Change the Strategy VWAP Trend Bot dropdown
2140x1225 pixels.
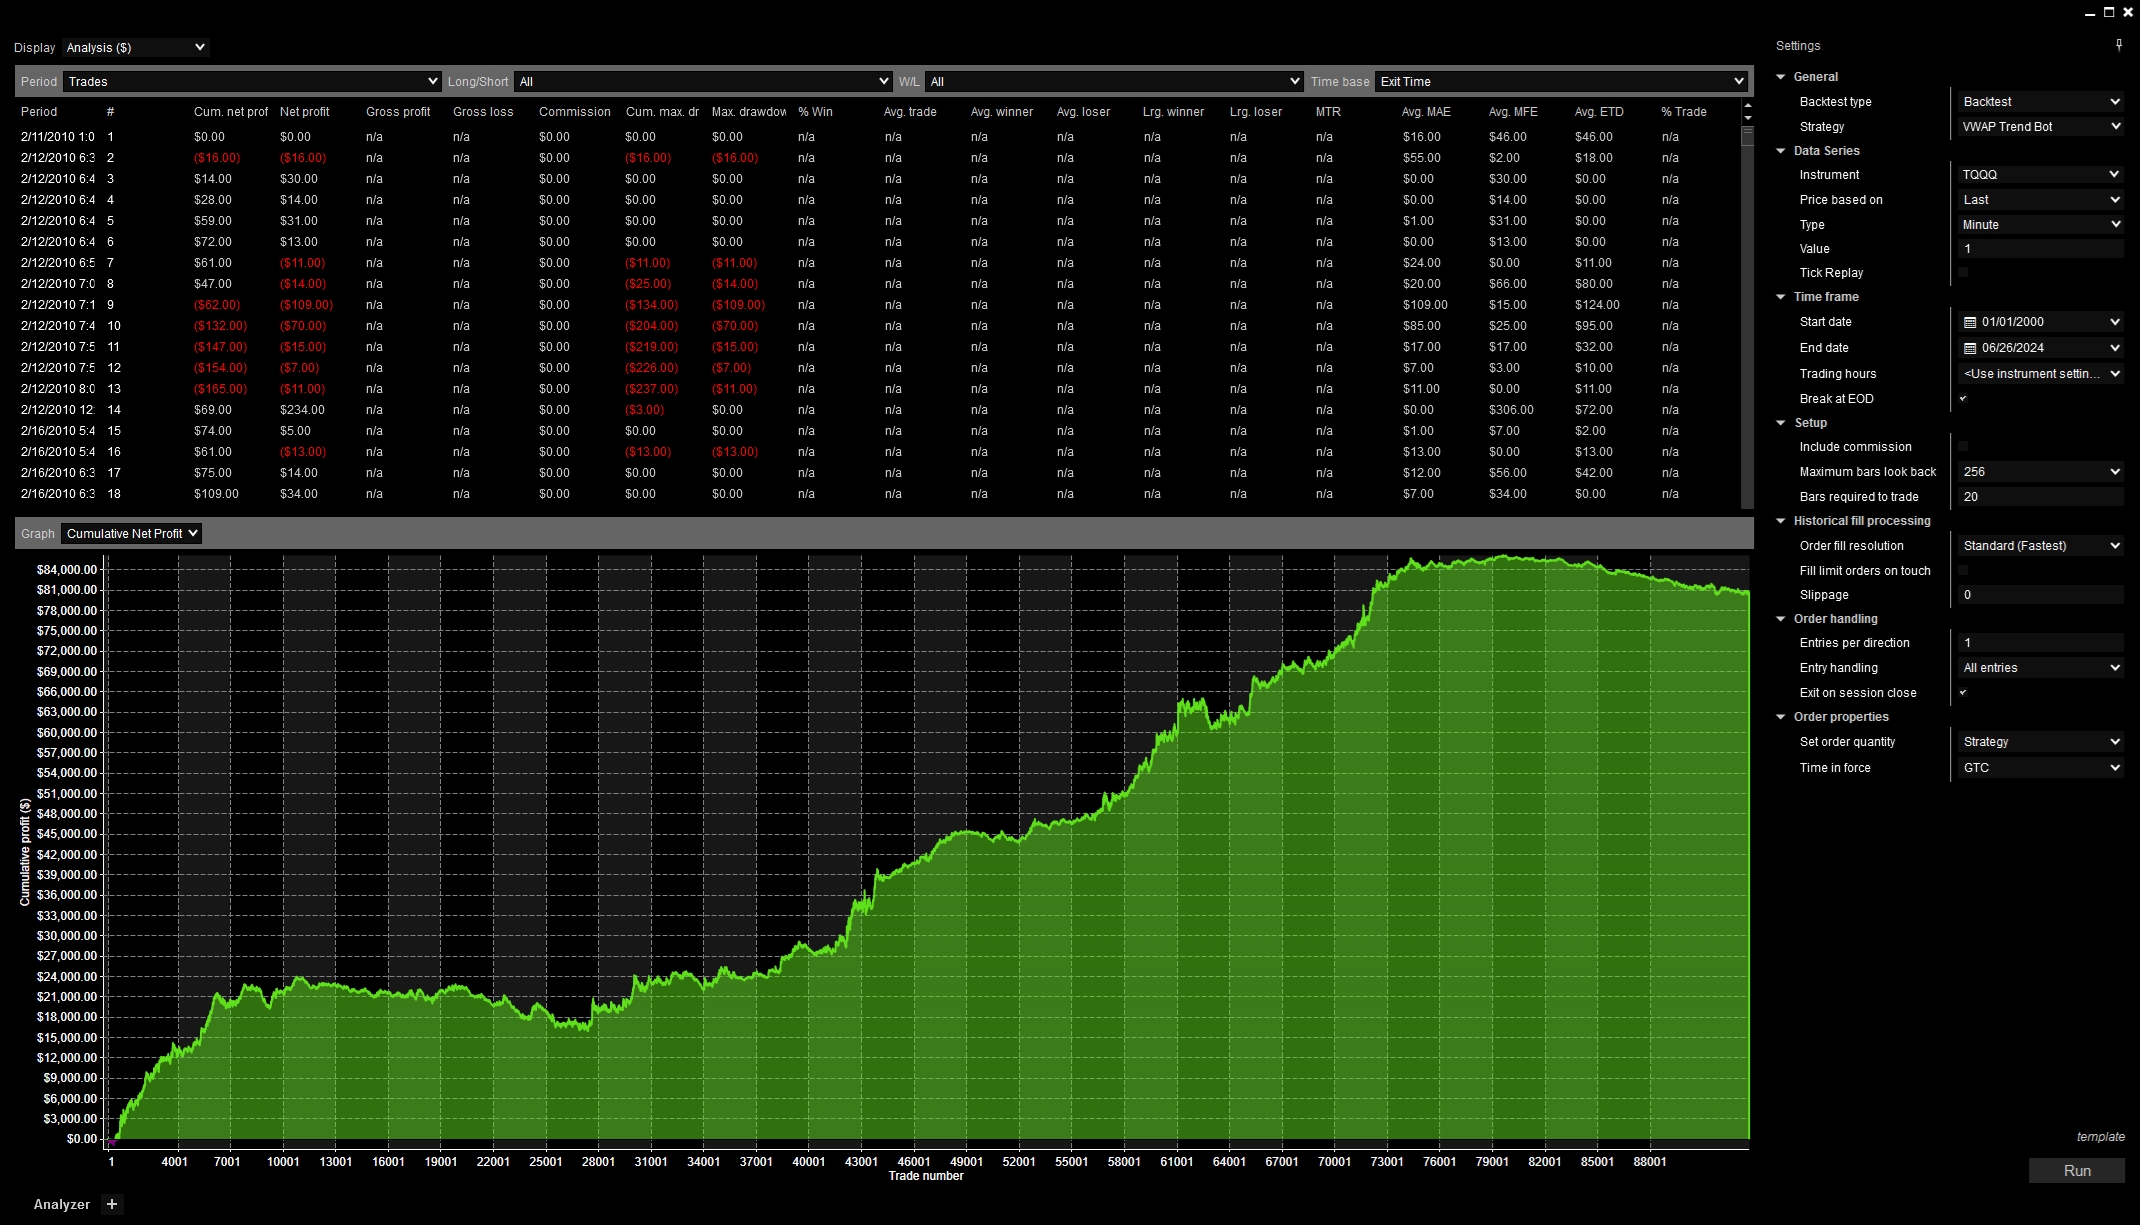coord(2041,126)
